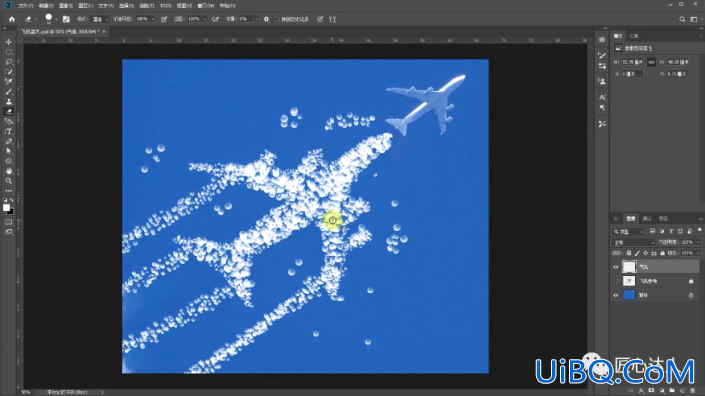Select the Horizontal Type tool
This screenshot has height=396, width=705.
click(x=9, y=132)
